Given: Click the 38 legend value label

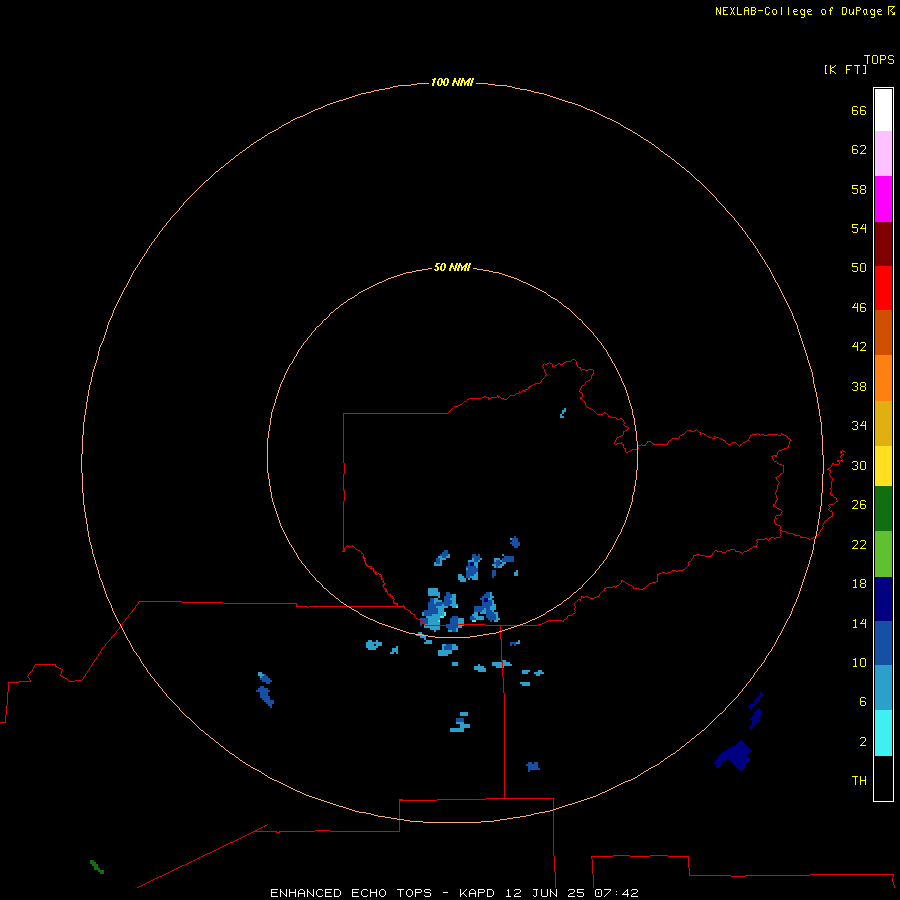Looking at the screenshot, I should (x=859, y=386).
